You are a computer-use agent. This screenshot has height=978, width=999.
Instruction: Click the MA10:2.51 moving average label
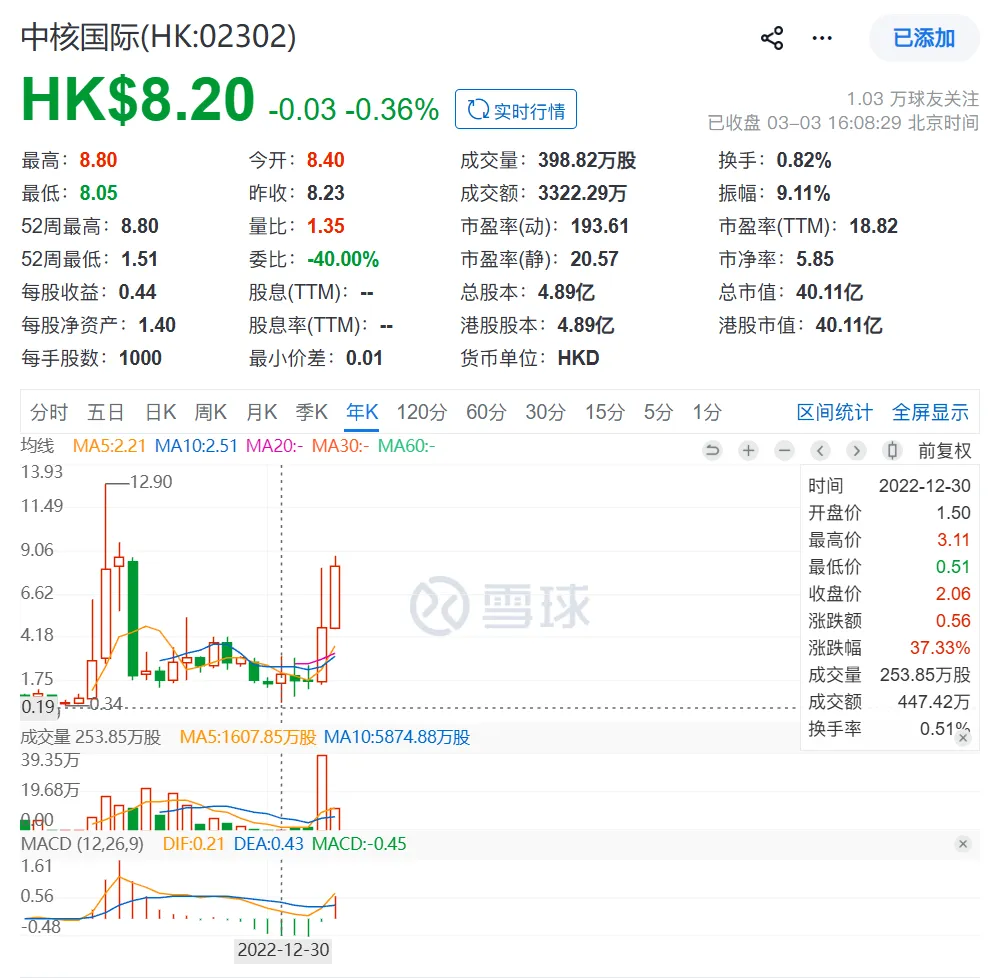tap(196, 446)
